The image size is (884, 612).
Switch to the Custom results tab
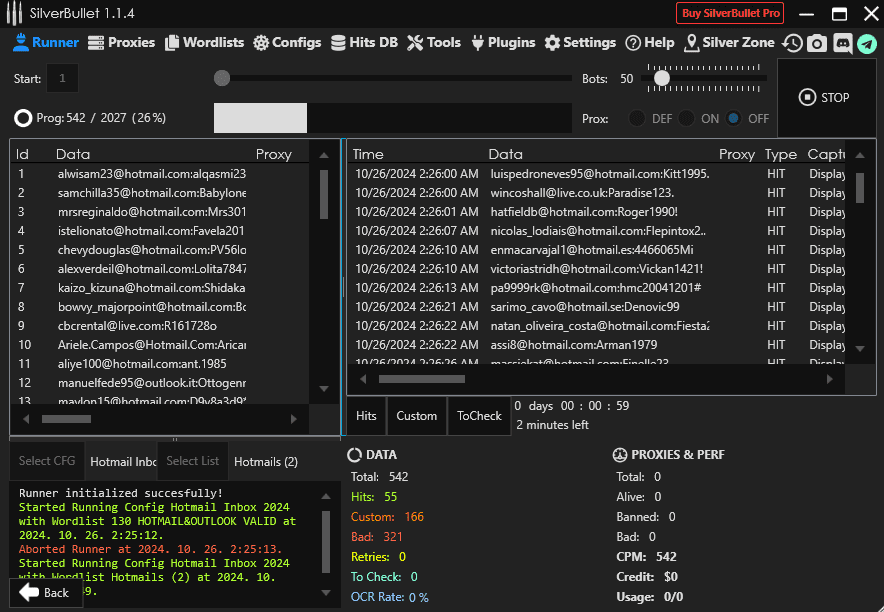click(x=416, y=416)
